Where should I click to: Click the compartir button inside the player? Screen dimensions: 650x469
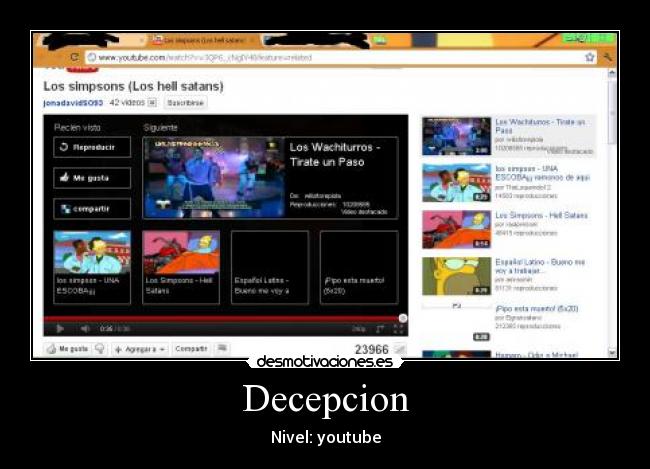click(x=92, y=209)
